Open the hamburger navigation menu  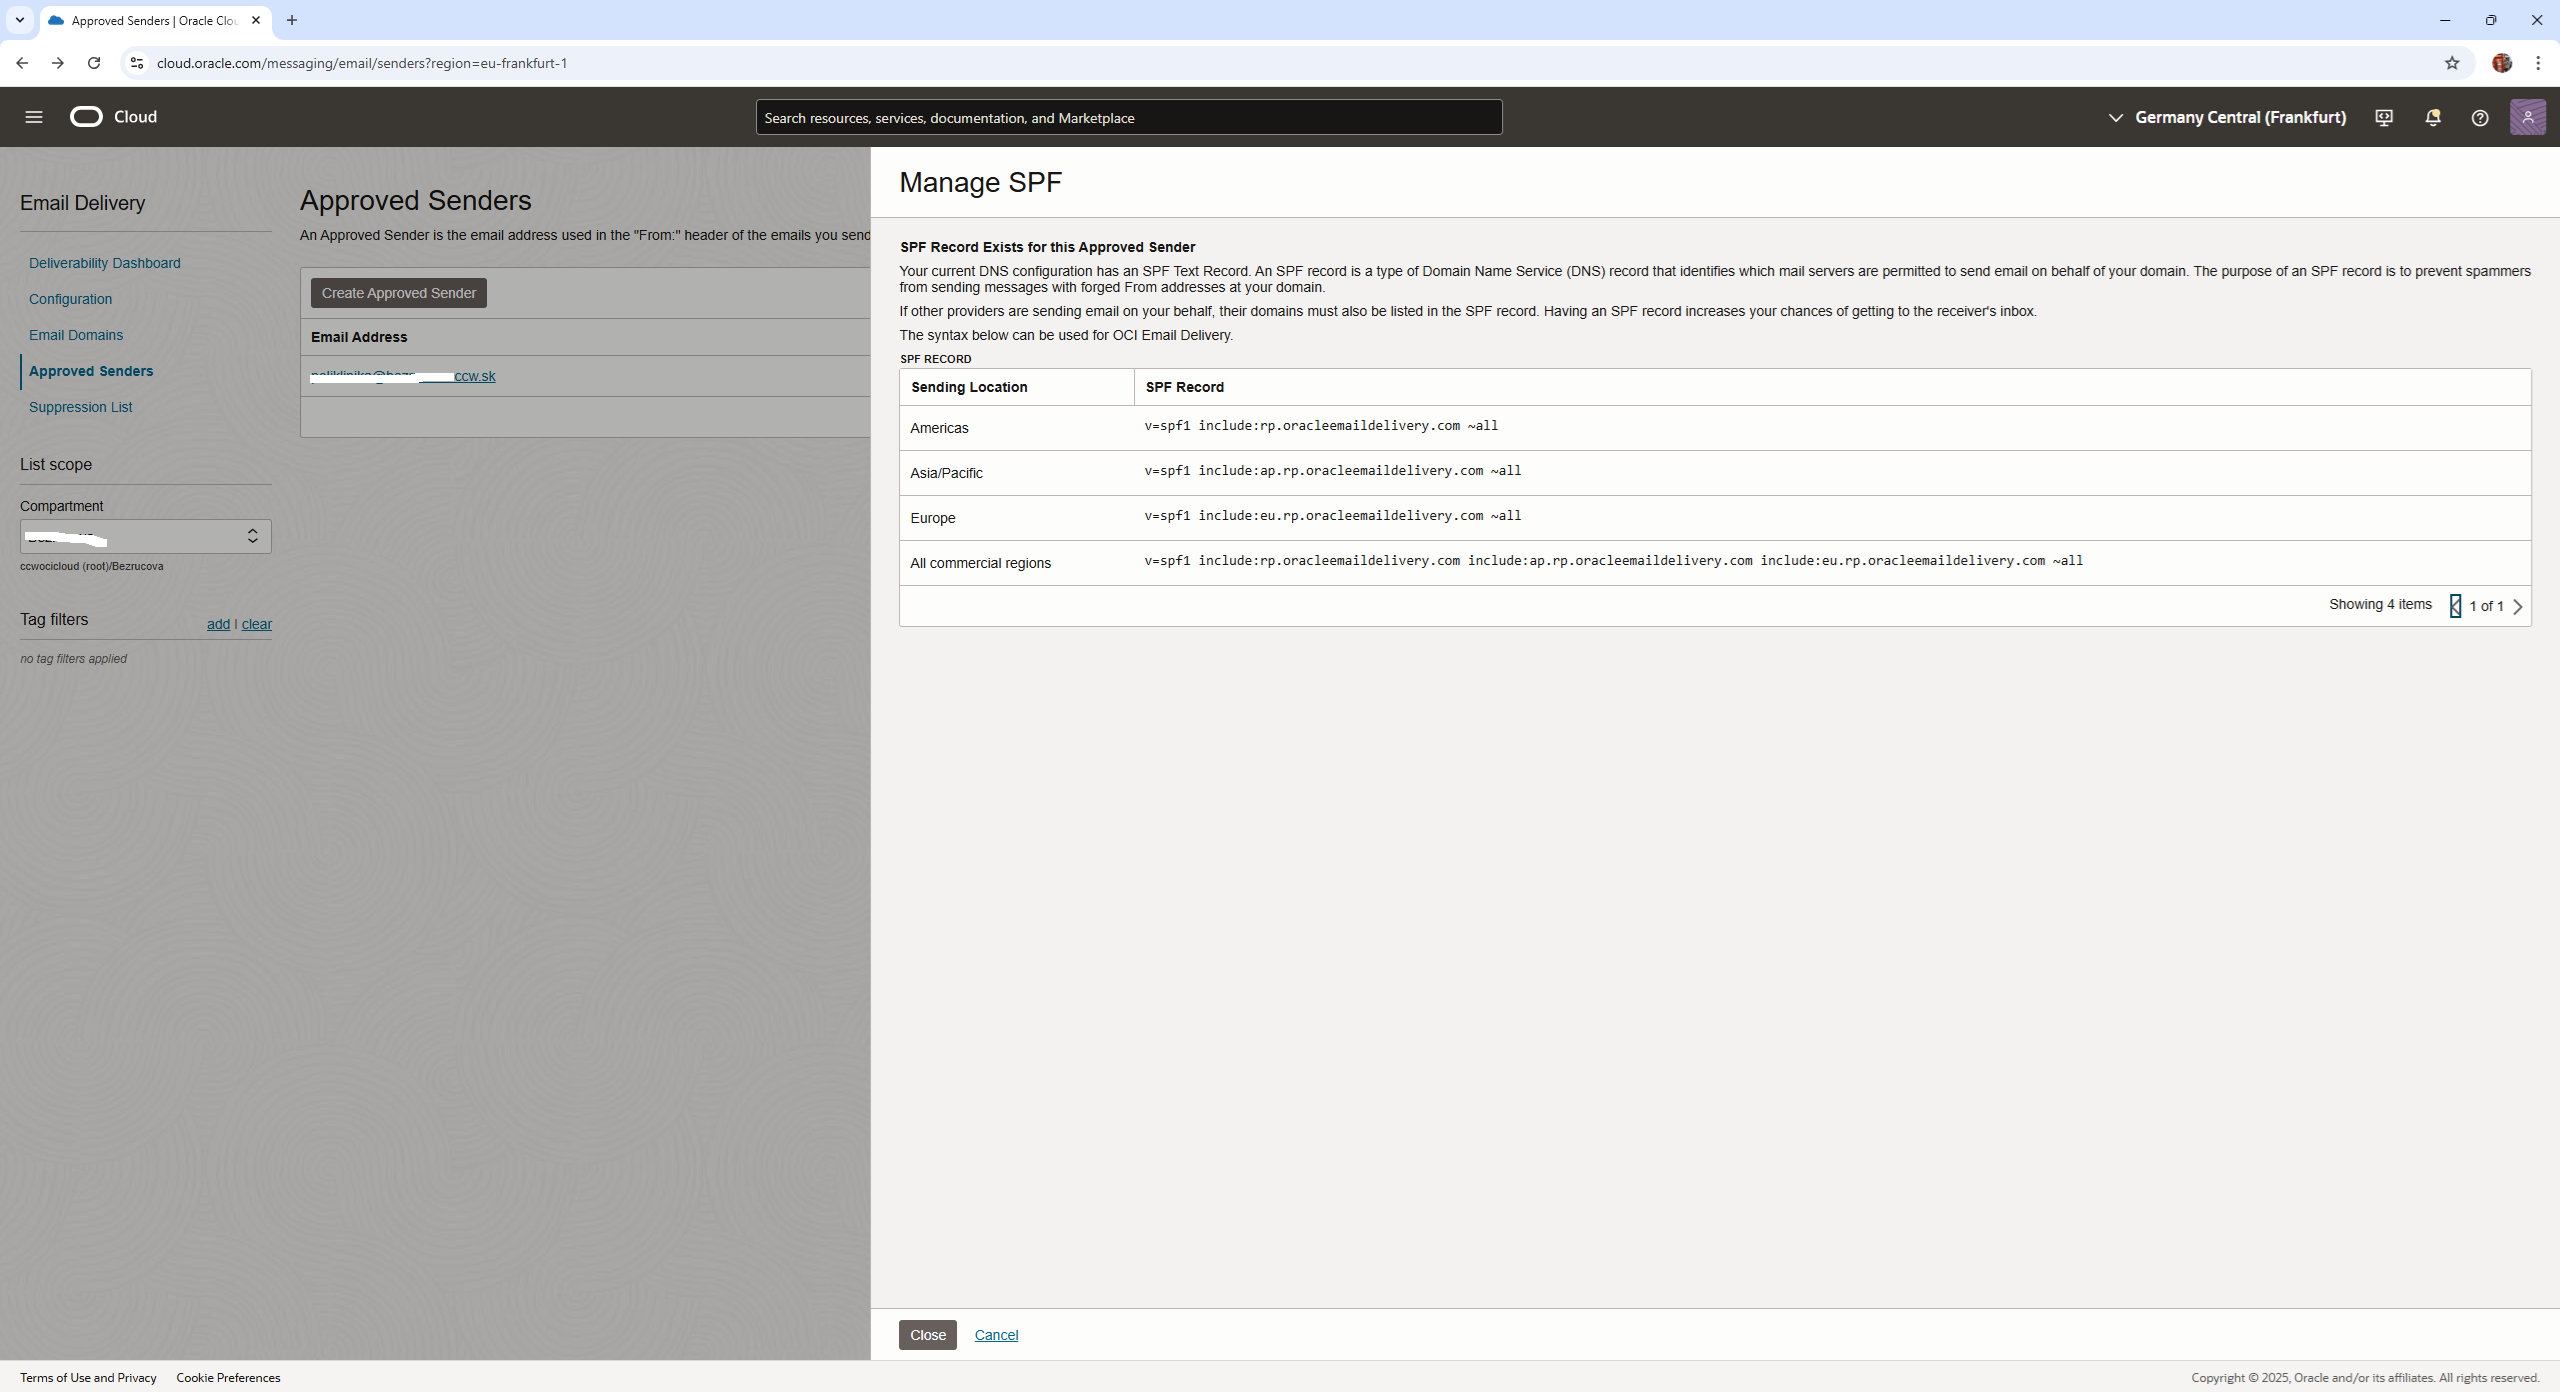coord(34,117)
